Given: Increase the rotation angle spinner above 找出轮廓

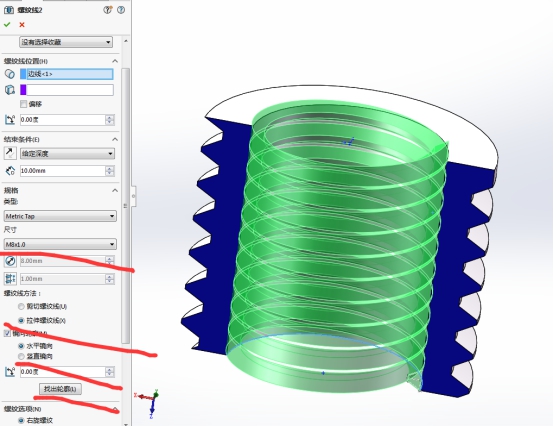Looking at the screenshot, I should tap(110, 369).
